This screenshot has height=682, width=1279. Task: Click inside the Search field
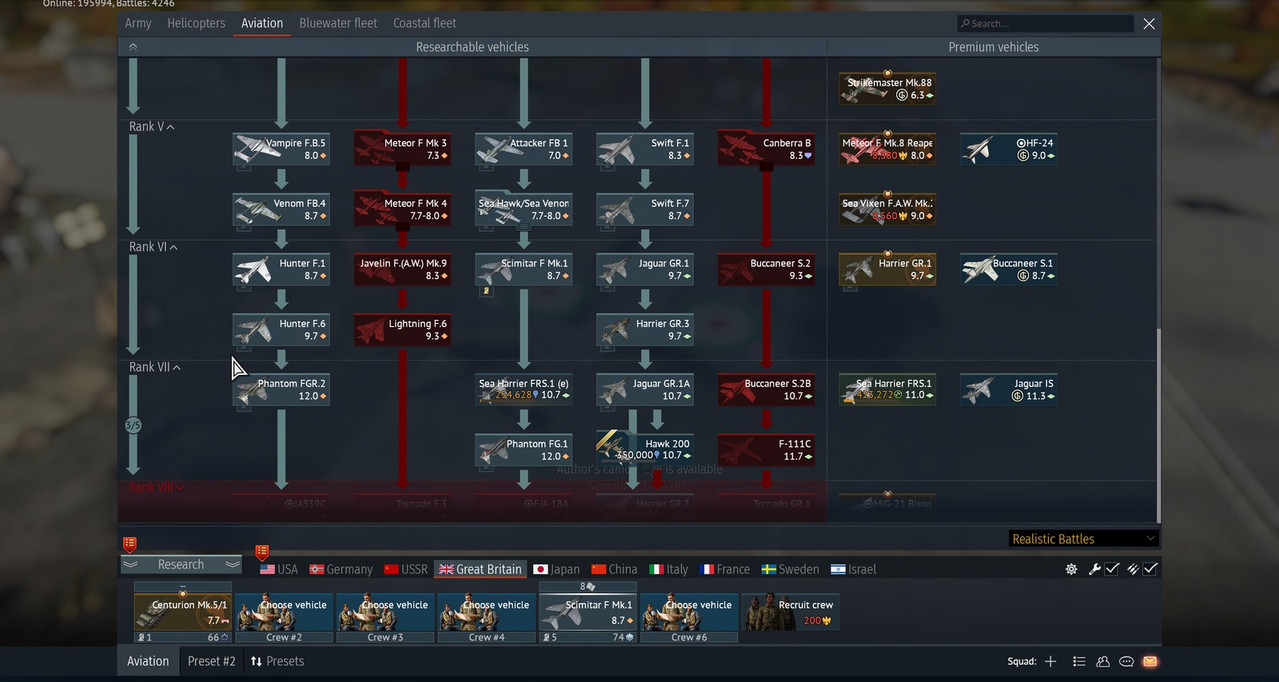click(x=1045, y=23)
